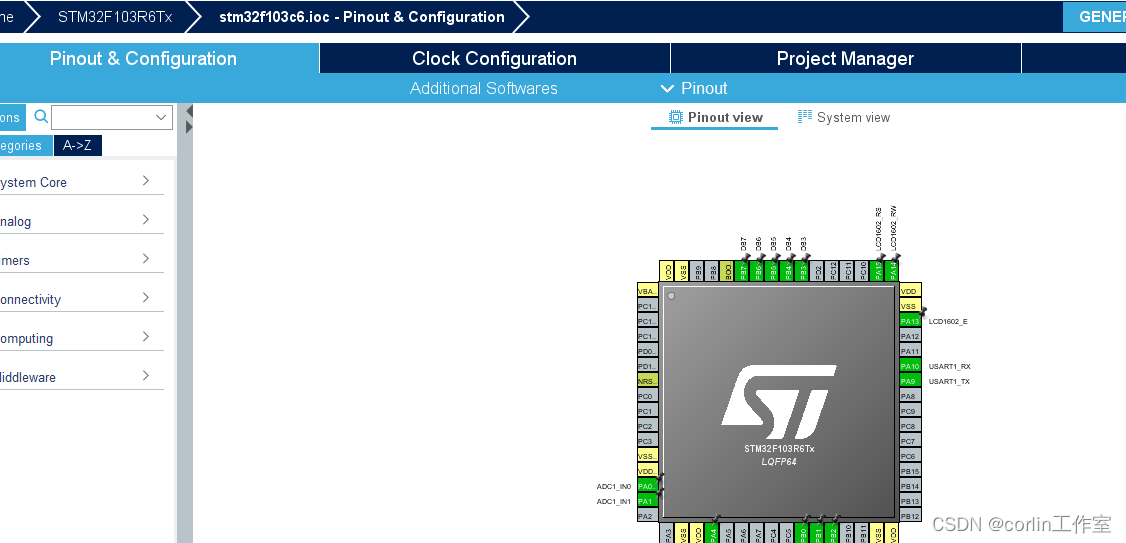The image size is (1126, 543).
Task: Select pin PC9 on the chip
Action: point(910,412)
